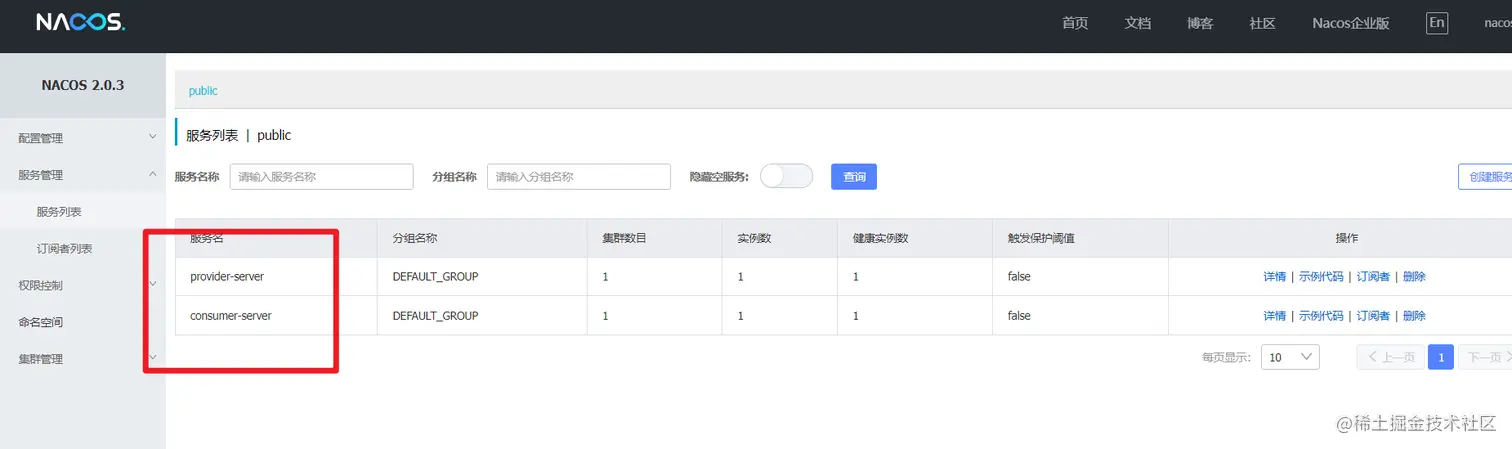
Task: Click the 上一页 pagination button
Action: tap(1390, 357)
